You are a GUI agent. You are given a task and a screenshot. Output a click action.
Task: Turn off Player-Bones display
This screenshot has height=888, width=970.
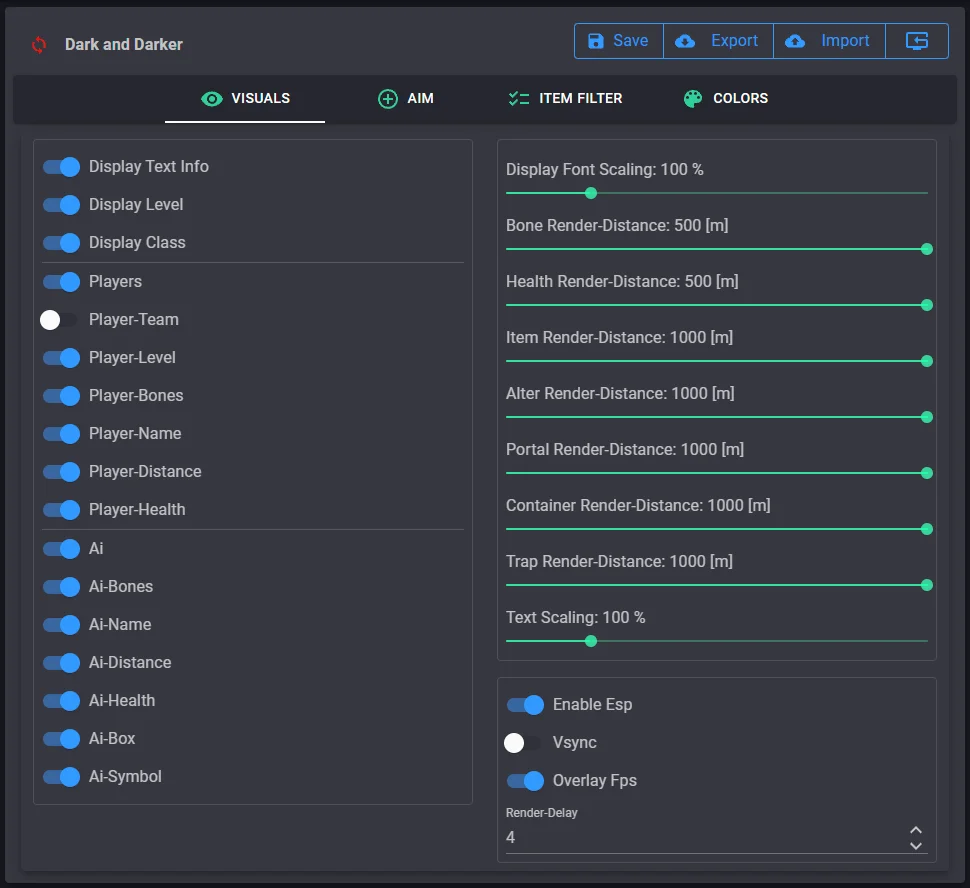coord(61,396)
